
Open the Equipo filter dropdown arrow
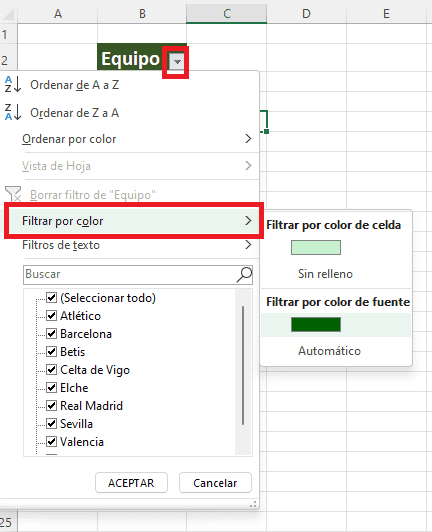(x=177, y=62)
